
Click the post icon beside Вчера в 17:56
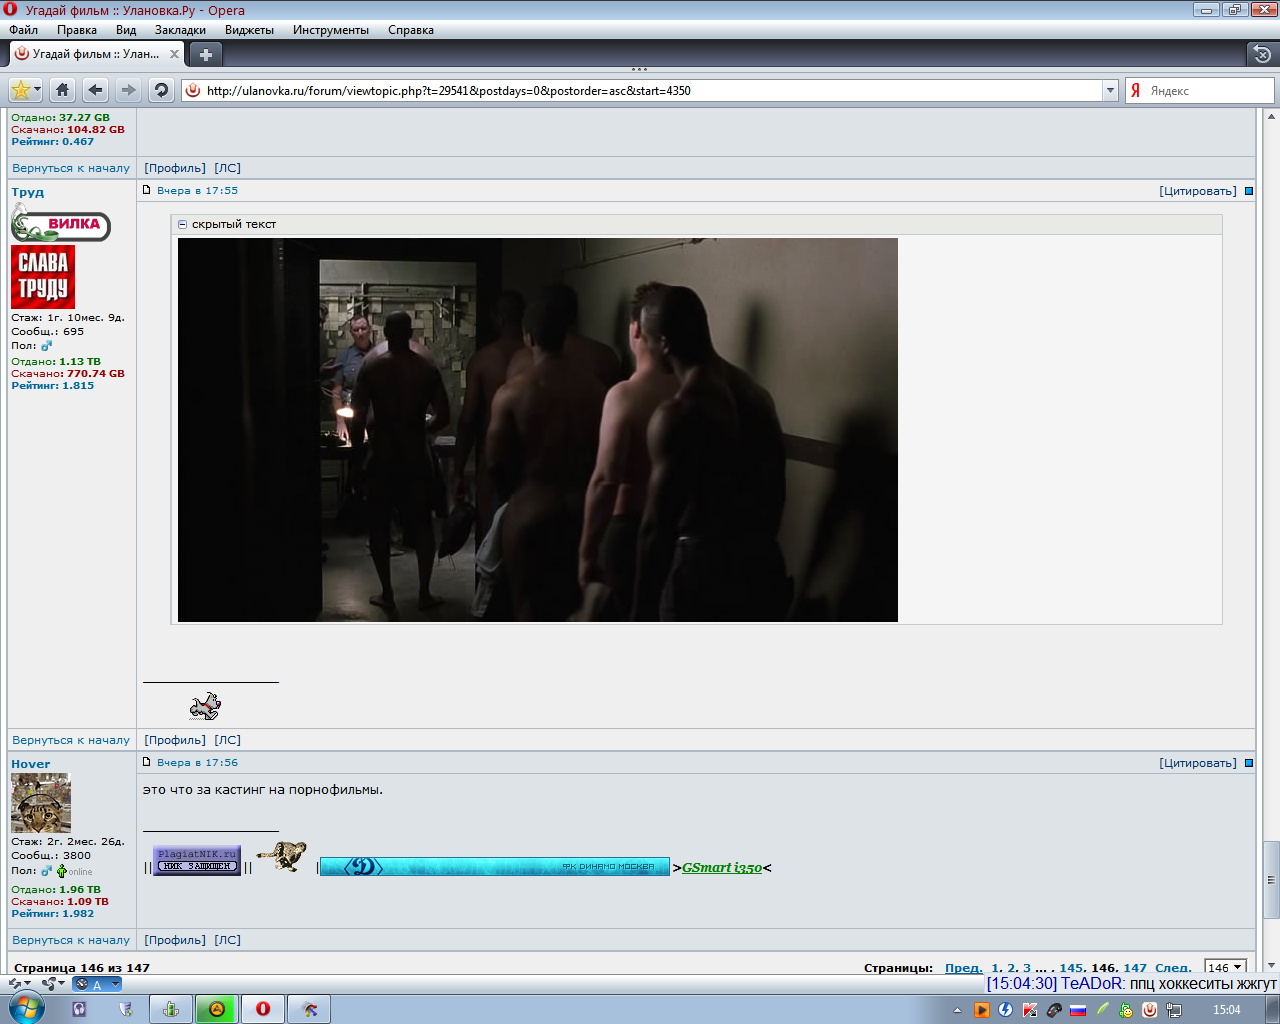tap(147, 762)
